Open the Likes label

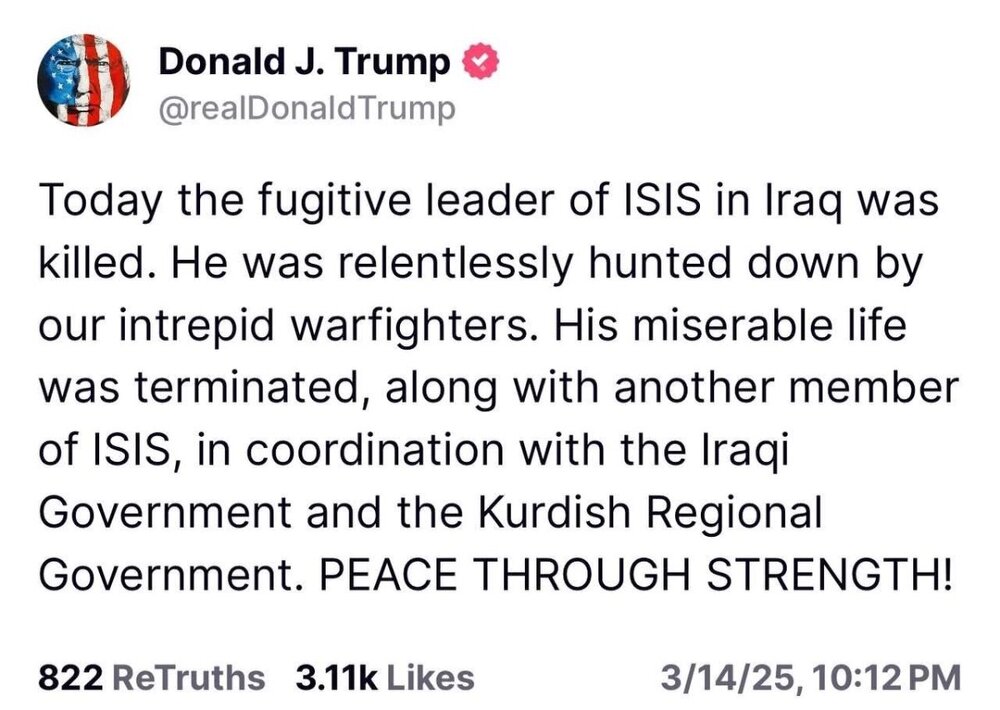pyautogui.click(x=430, y=677)
